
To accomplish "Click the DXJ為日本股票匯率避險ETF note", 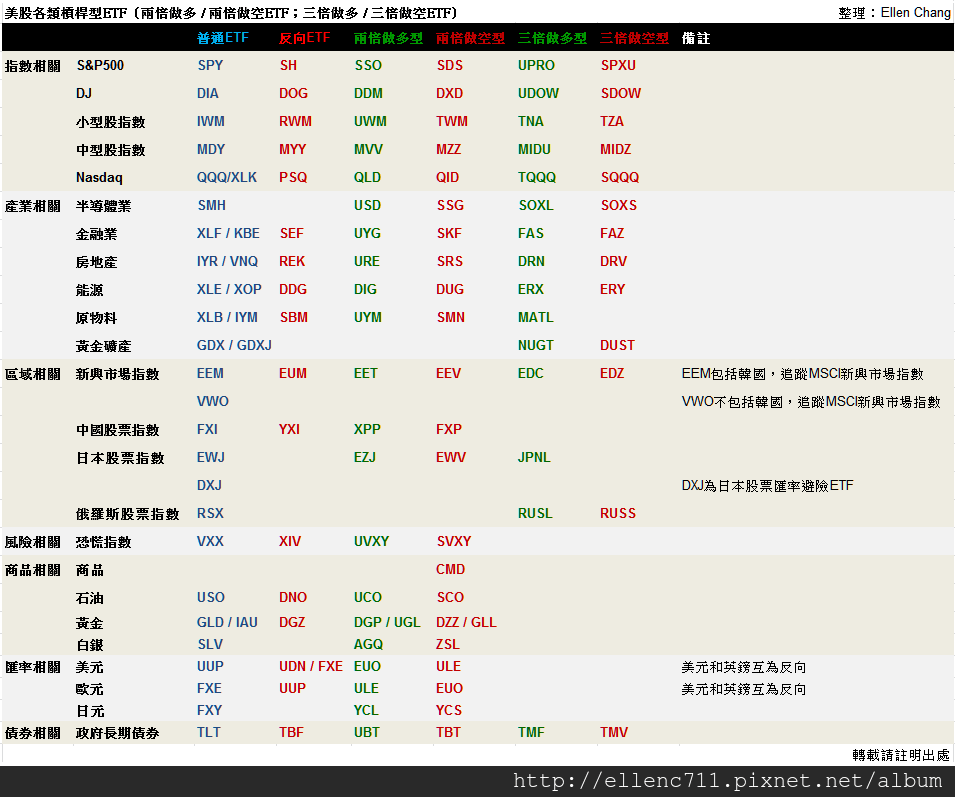I will [x=767, y=485].
